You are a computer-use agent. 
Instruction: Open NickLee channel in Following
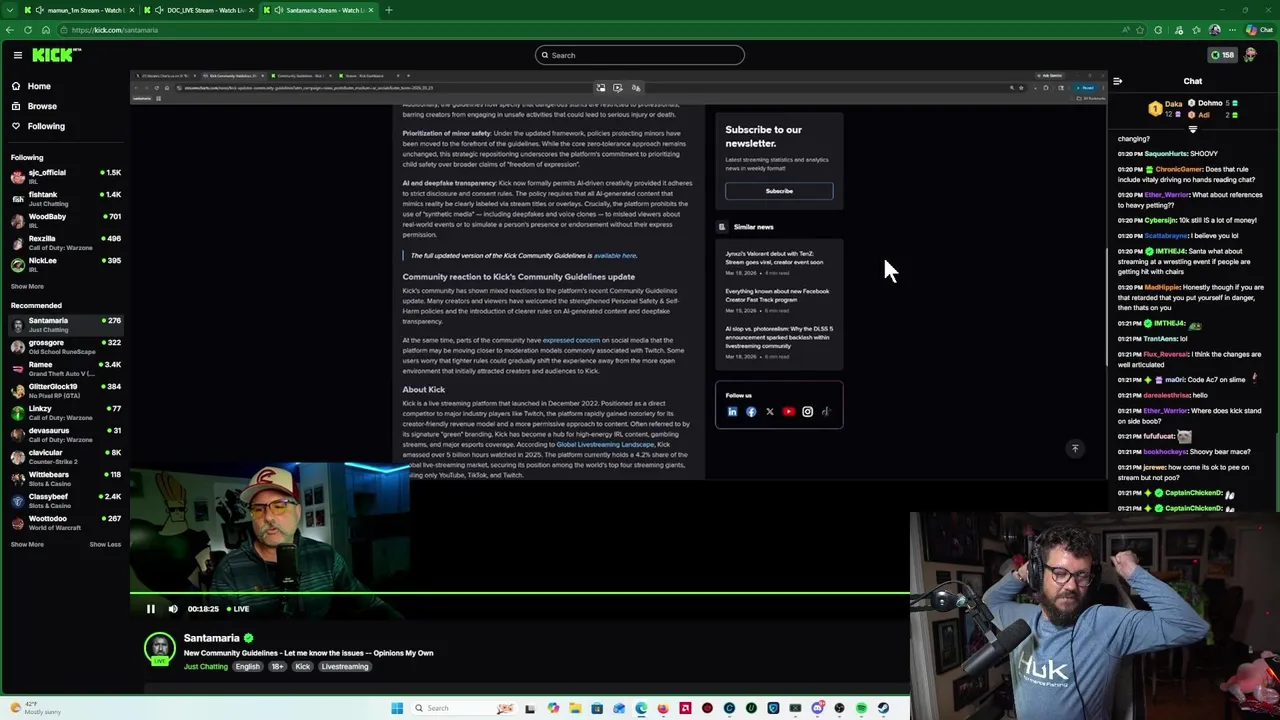coord(65,265)
